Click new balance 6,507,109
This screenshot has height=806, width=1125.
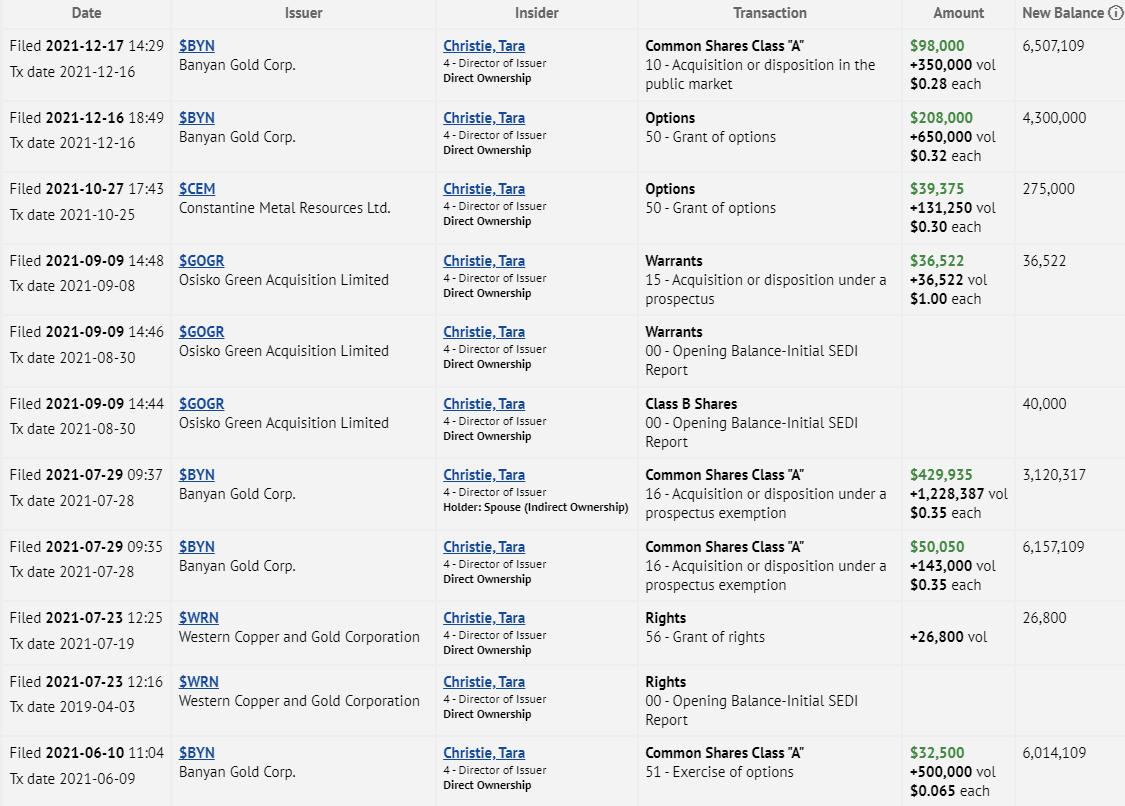point(1053,46)
